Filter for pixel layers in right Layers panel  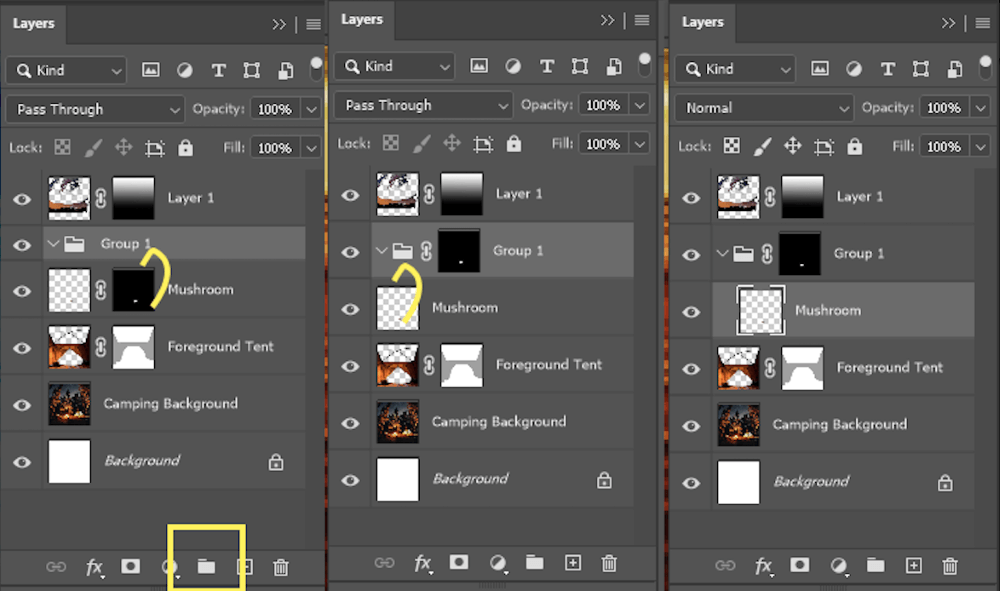point(820,69)
